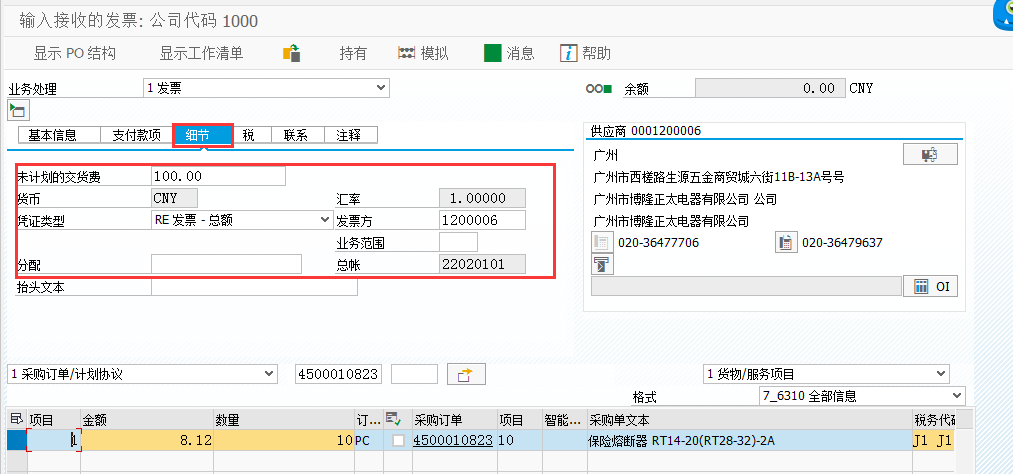This screenshot has height=474, width=1013.
Task: Click the vendor data display icon next to 广州
Action: 930,154
